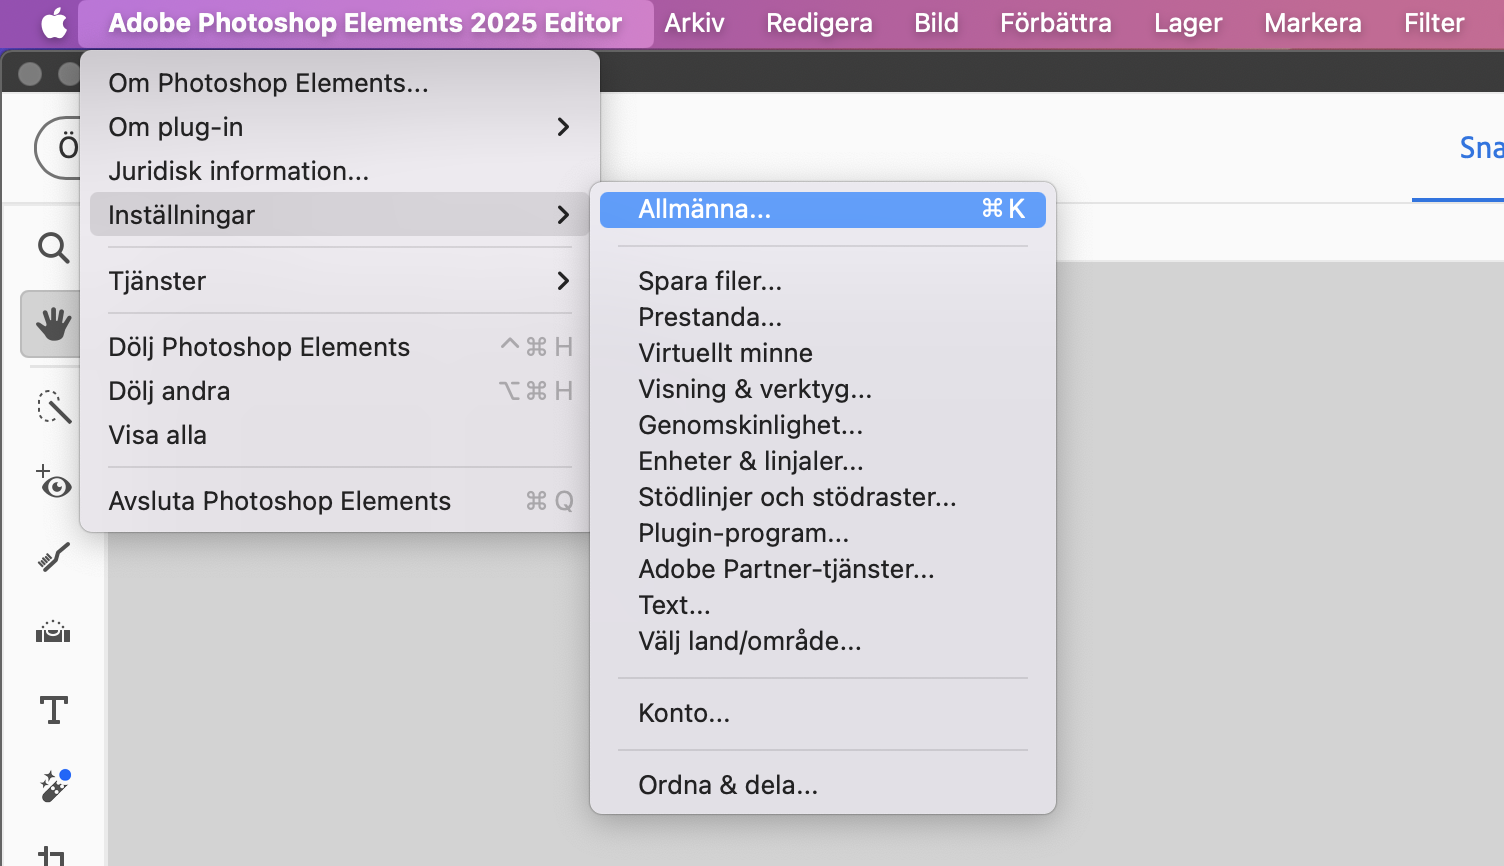Viewport: 1504px width, 866px height.
Task: Open Plugin-program... preferences
Action: (822, 533)
